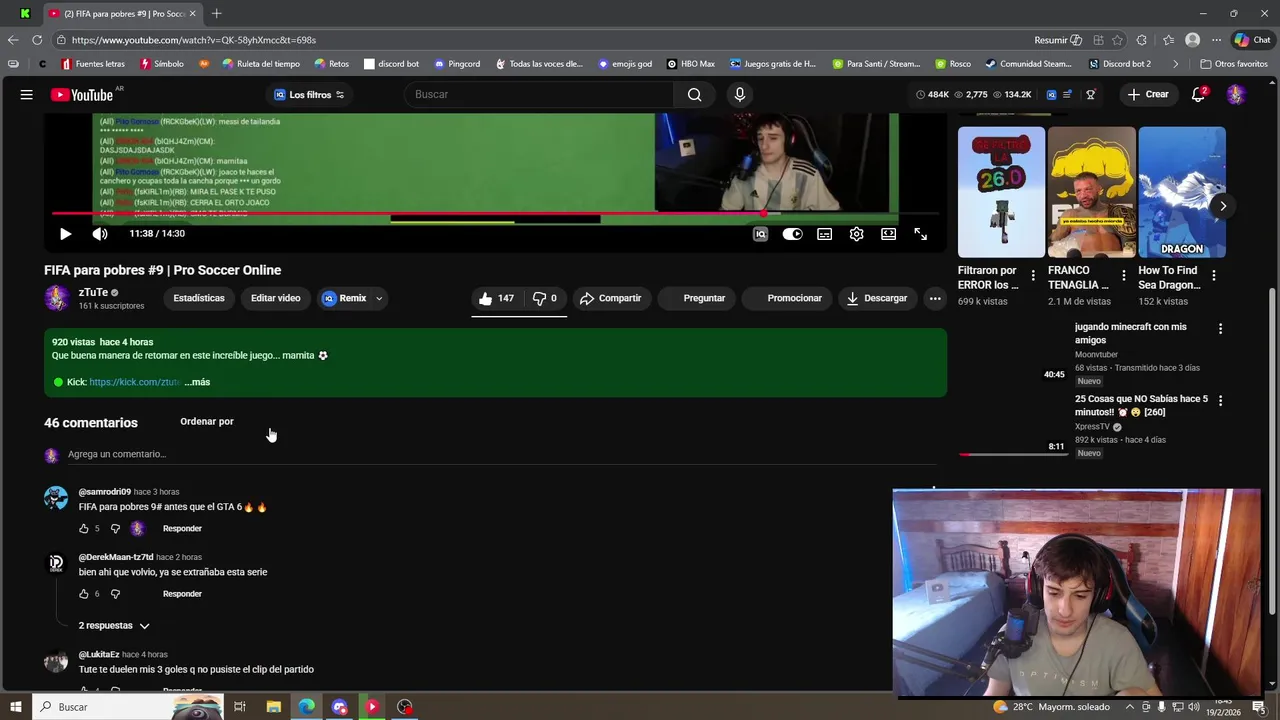
Task: Like the comment by @DerekMaan-tz7td
Action: point(84,594)
